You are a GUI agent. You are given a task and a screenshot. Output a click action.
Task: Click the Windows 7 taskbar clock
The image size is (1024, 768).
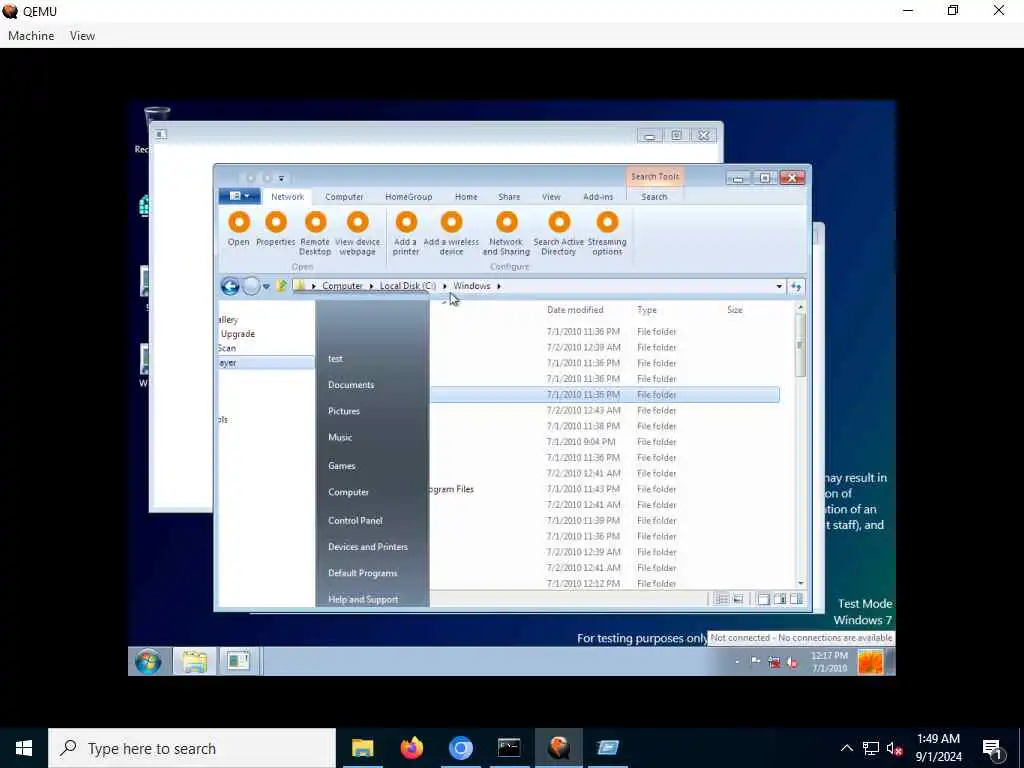(829, 662)
